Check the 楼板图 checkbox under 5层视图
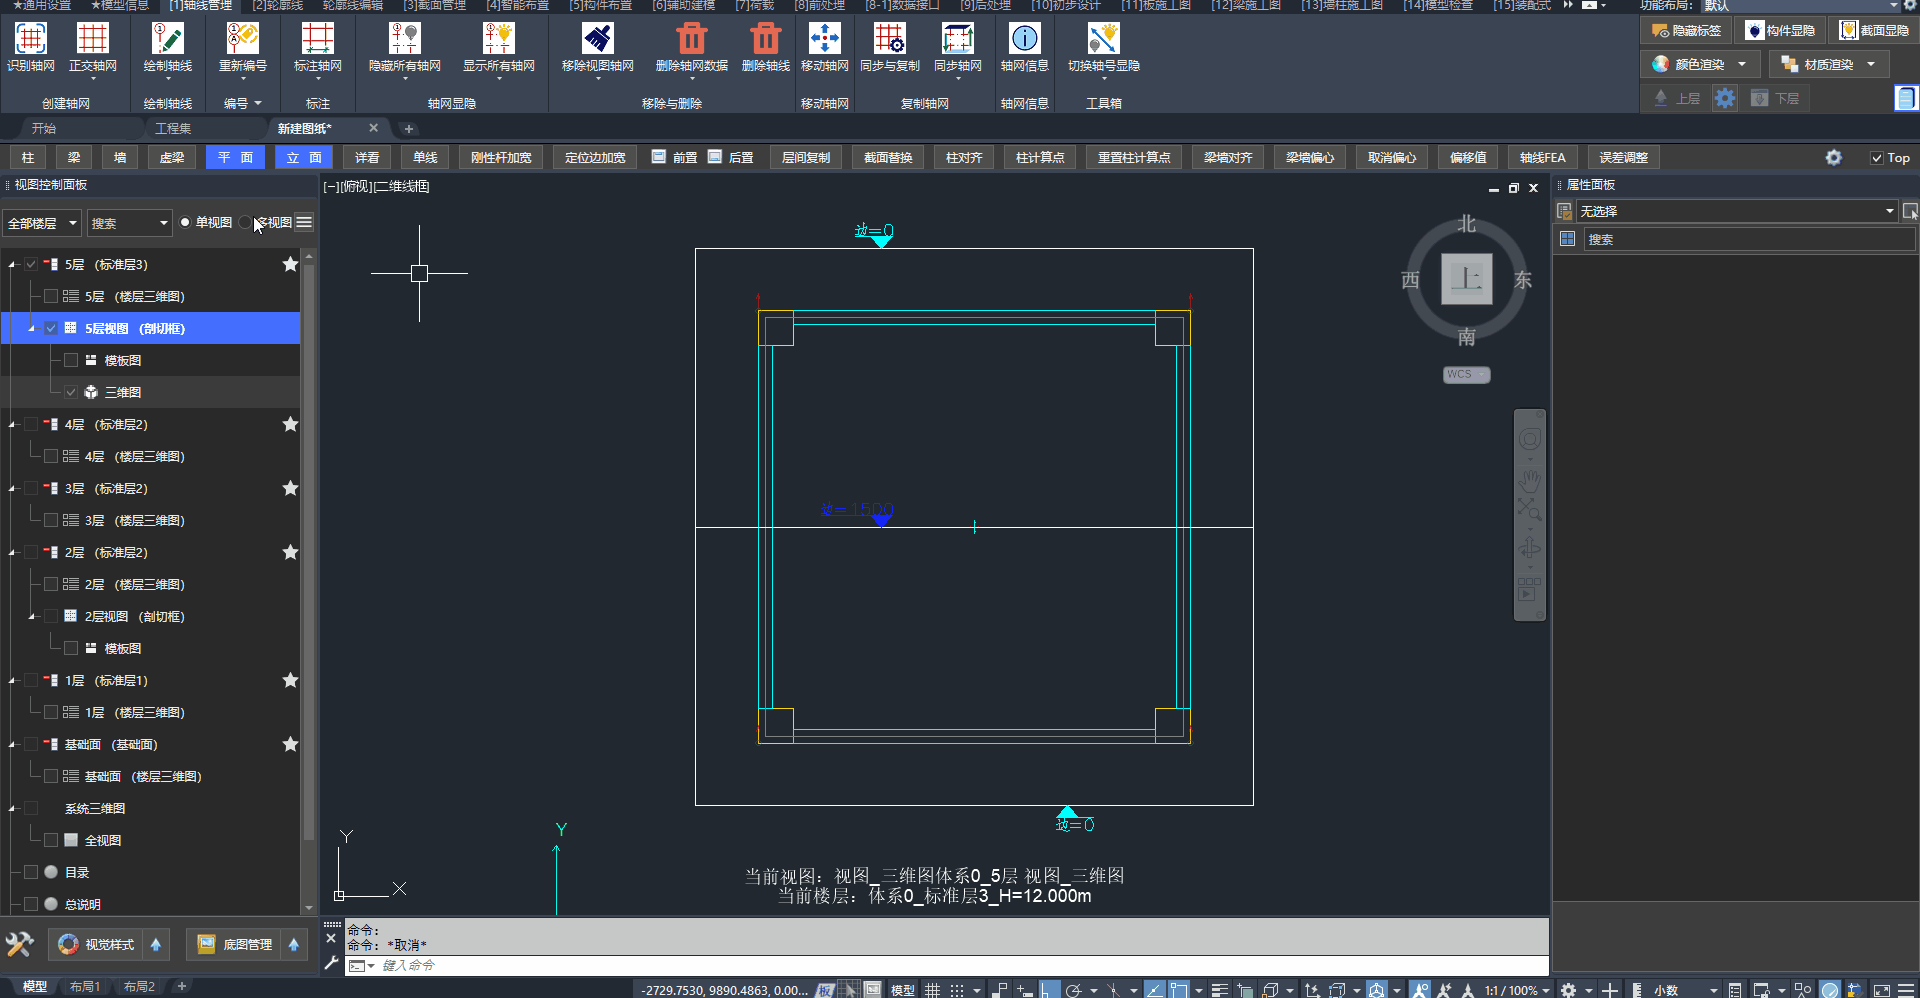This screenshot has width=1920, height=998. pos(71,360)
